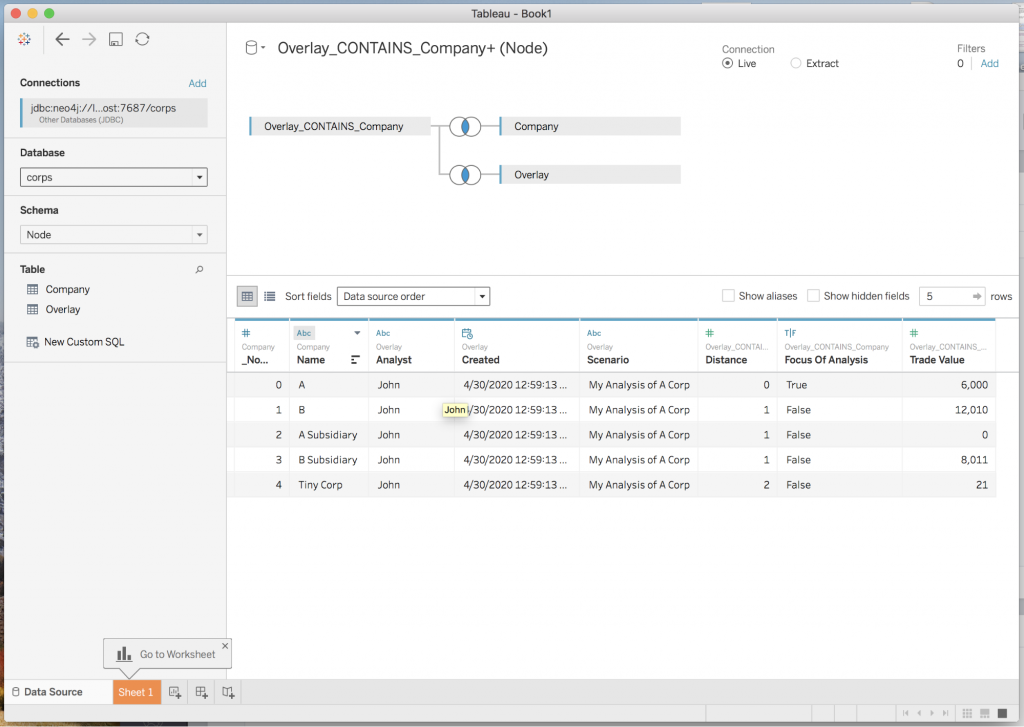Select the Live connection option

pyautogui.click(x=727, y=63)
